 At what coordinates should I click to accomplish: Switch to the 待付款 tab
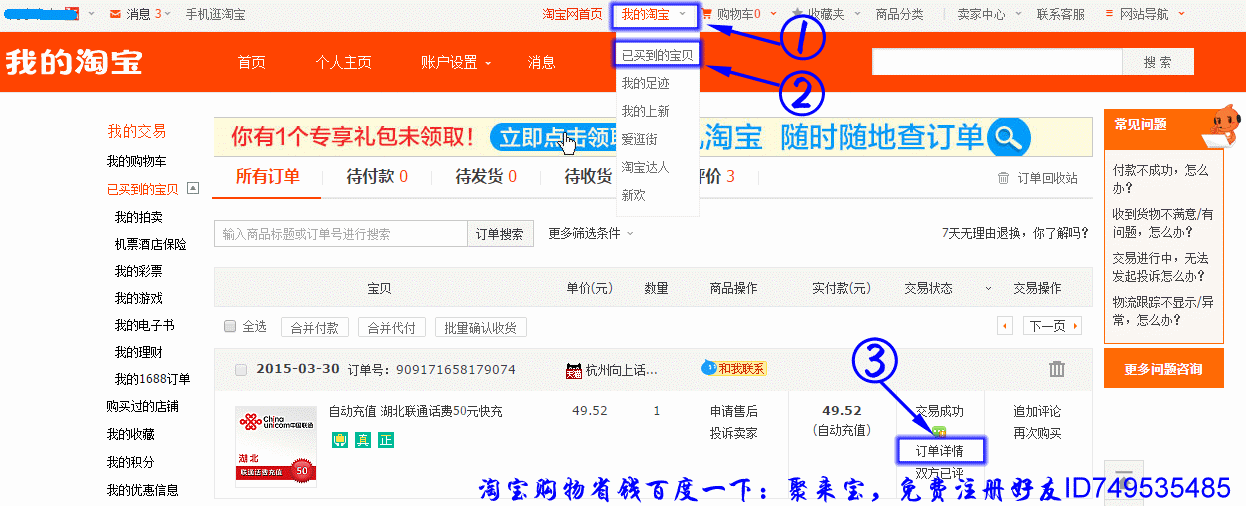click(x=377, y=177)
